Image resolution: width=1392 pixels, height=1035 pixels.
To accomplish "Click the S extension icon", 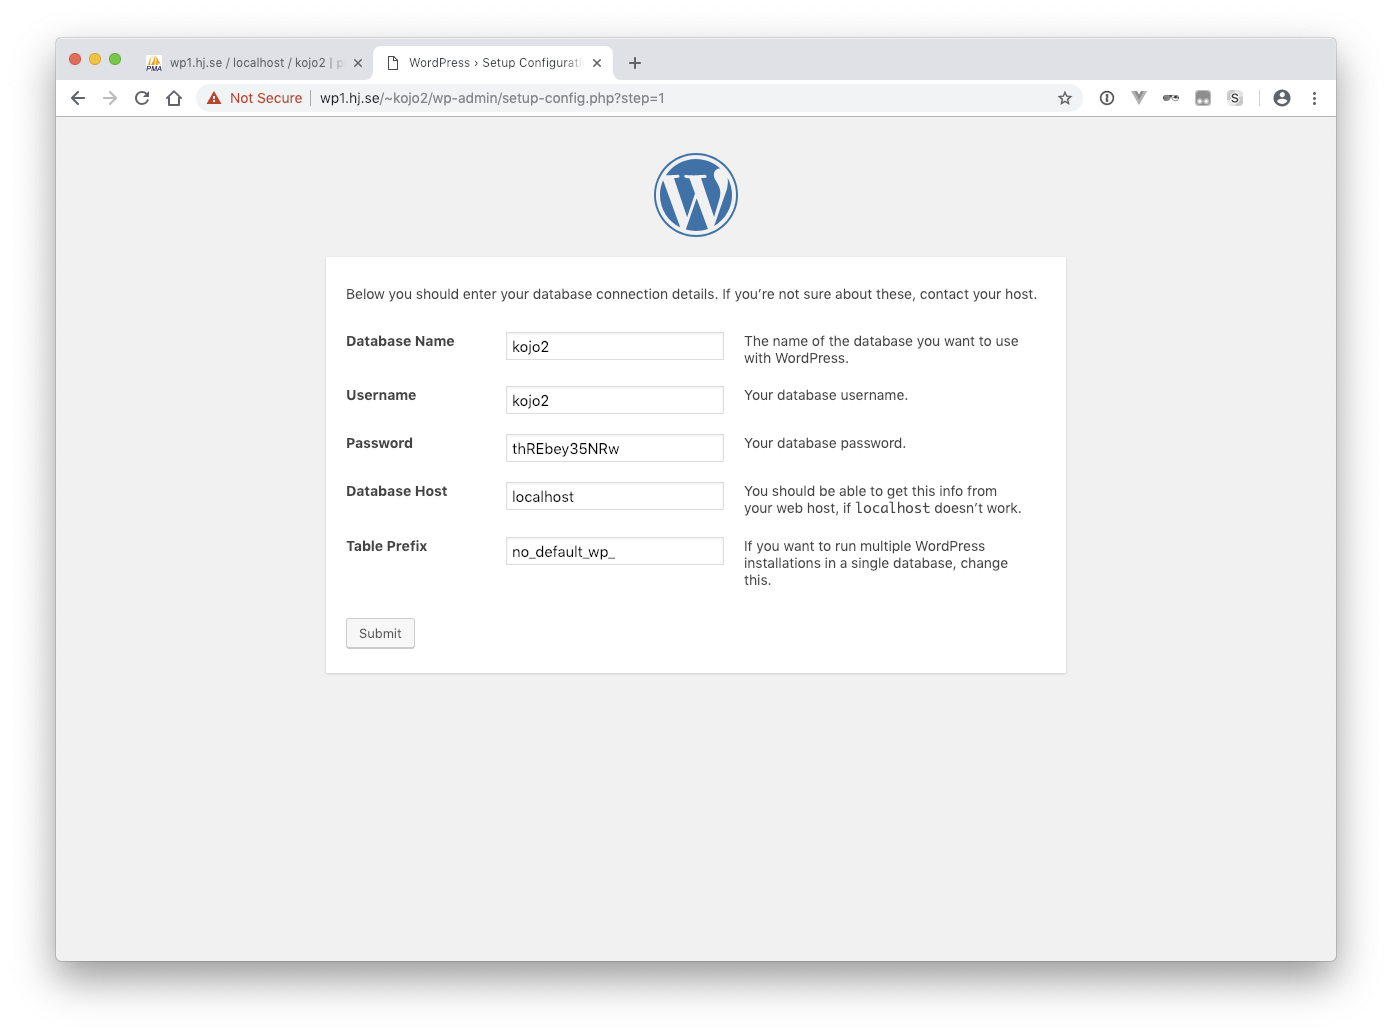I will coord(1235,98).
